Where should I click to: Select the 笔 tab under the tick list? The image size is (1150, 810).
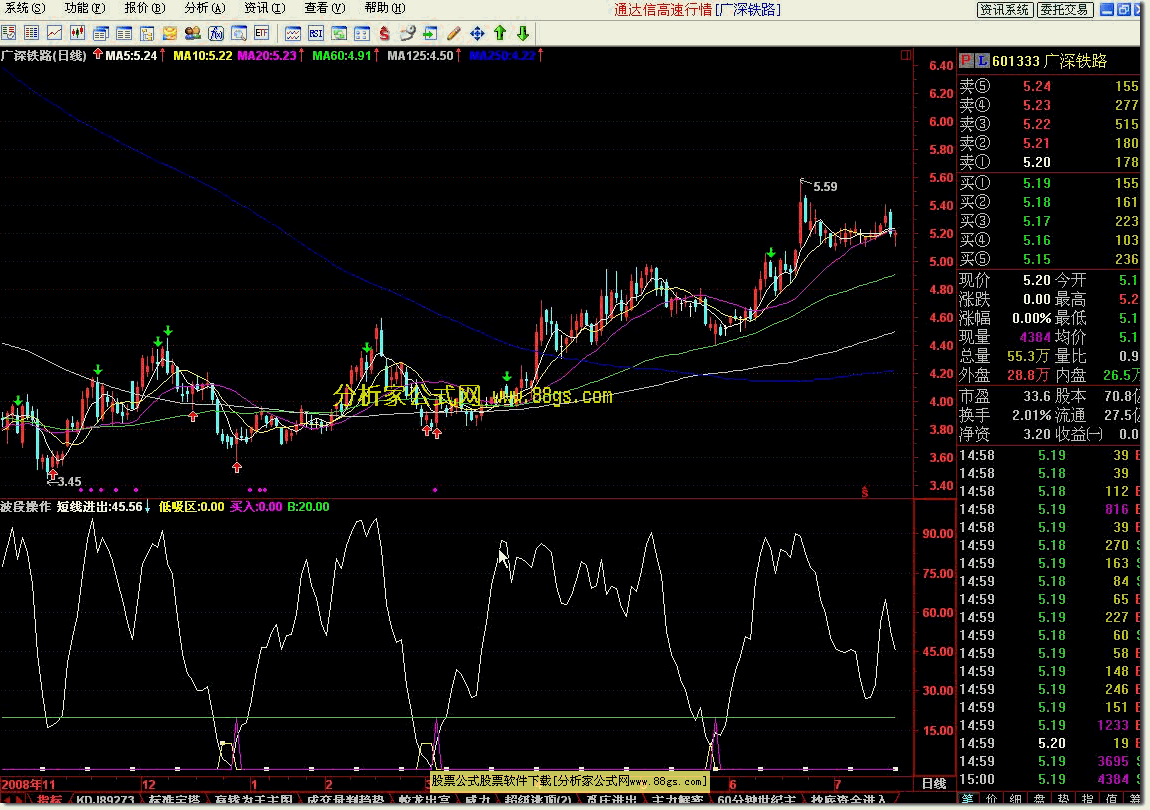[x=967, y=800]
